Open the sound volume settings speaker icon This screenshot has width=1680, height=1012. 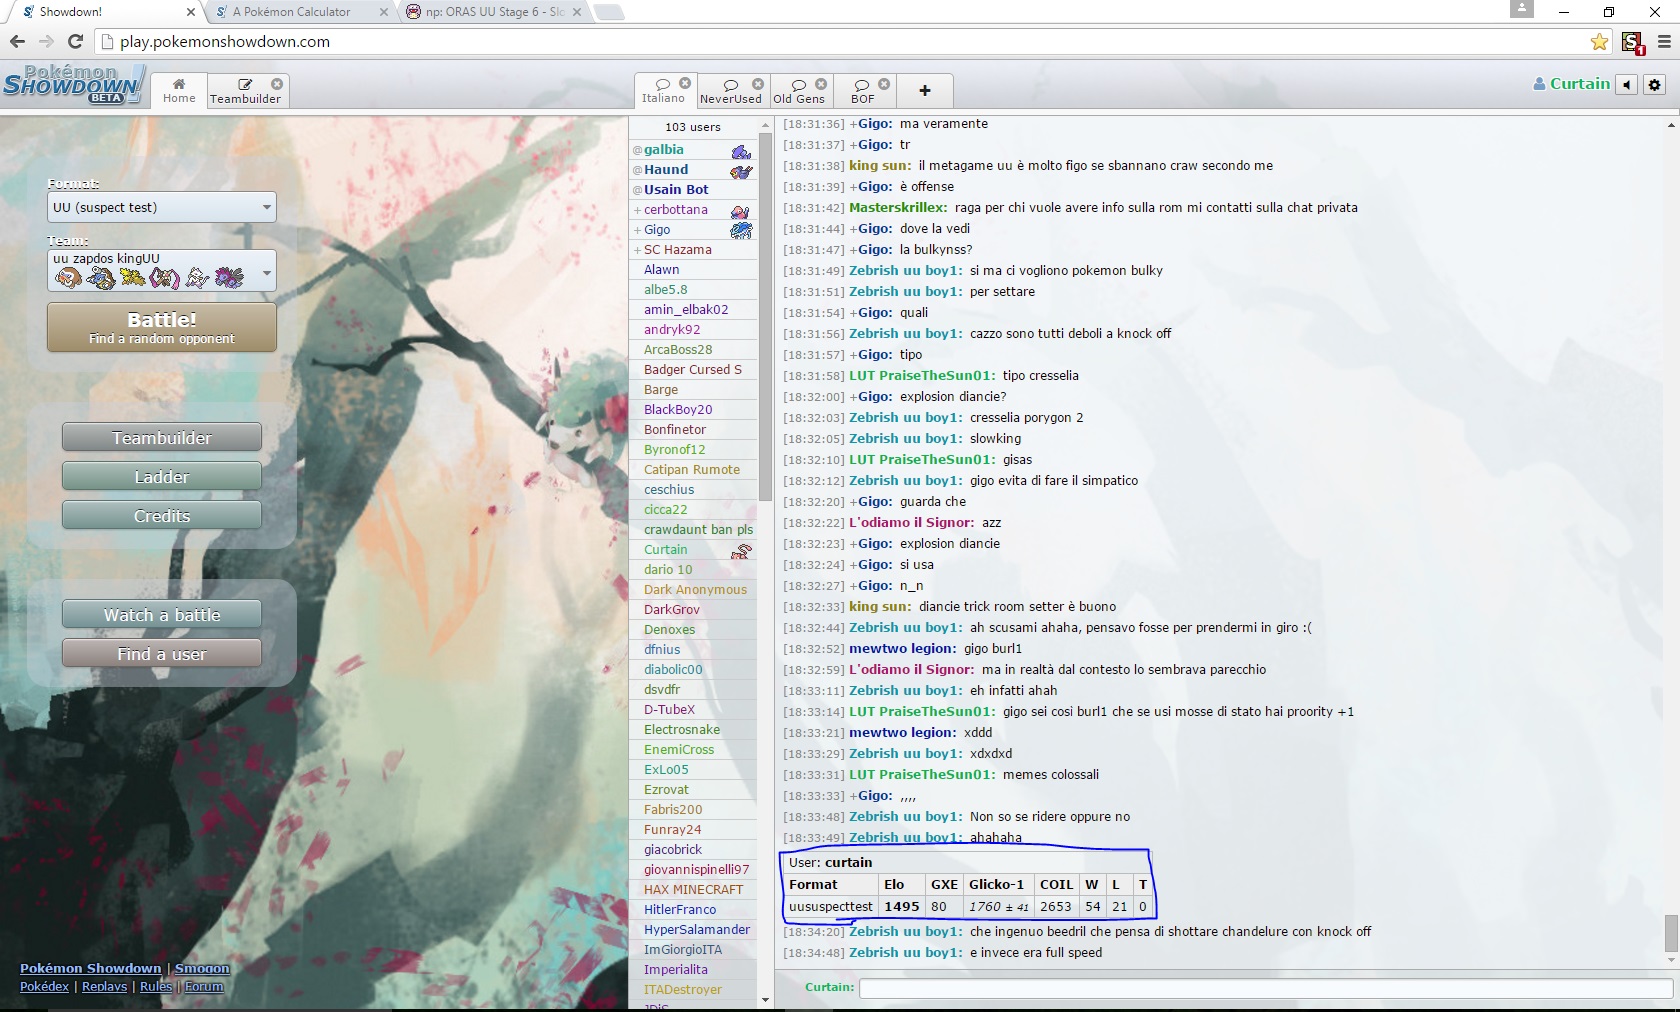pyautogui.click(x=1627, y=85)
